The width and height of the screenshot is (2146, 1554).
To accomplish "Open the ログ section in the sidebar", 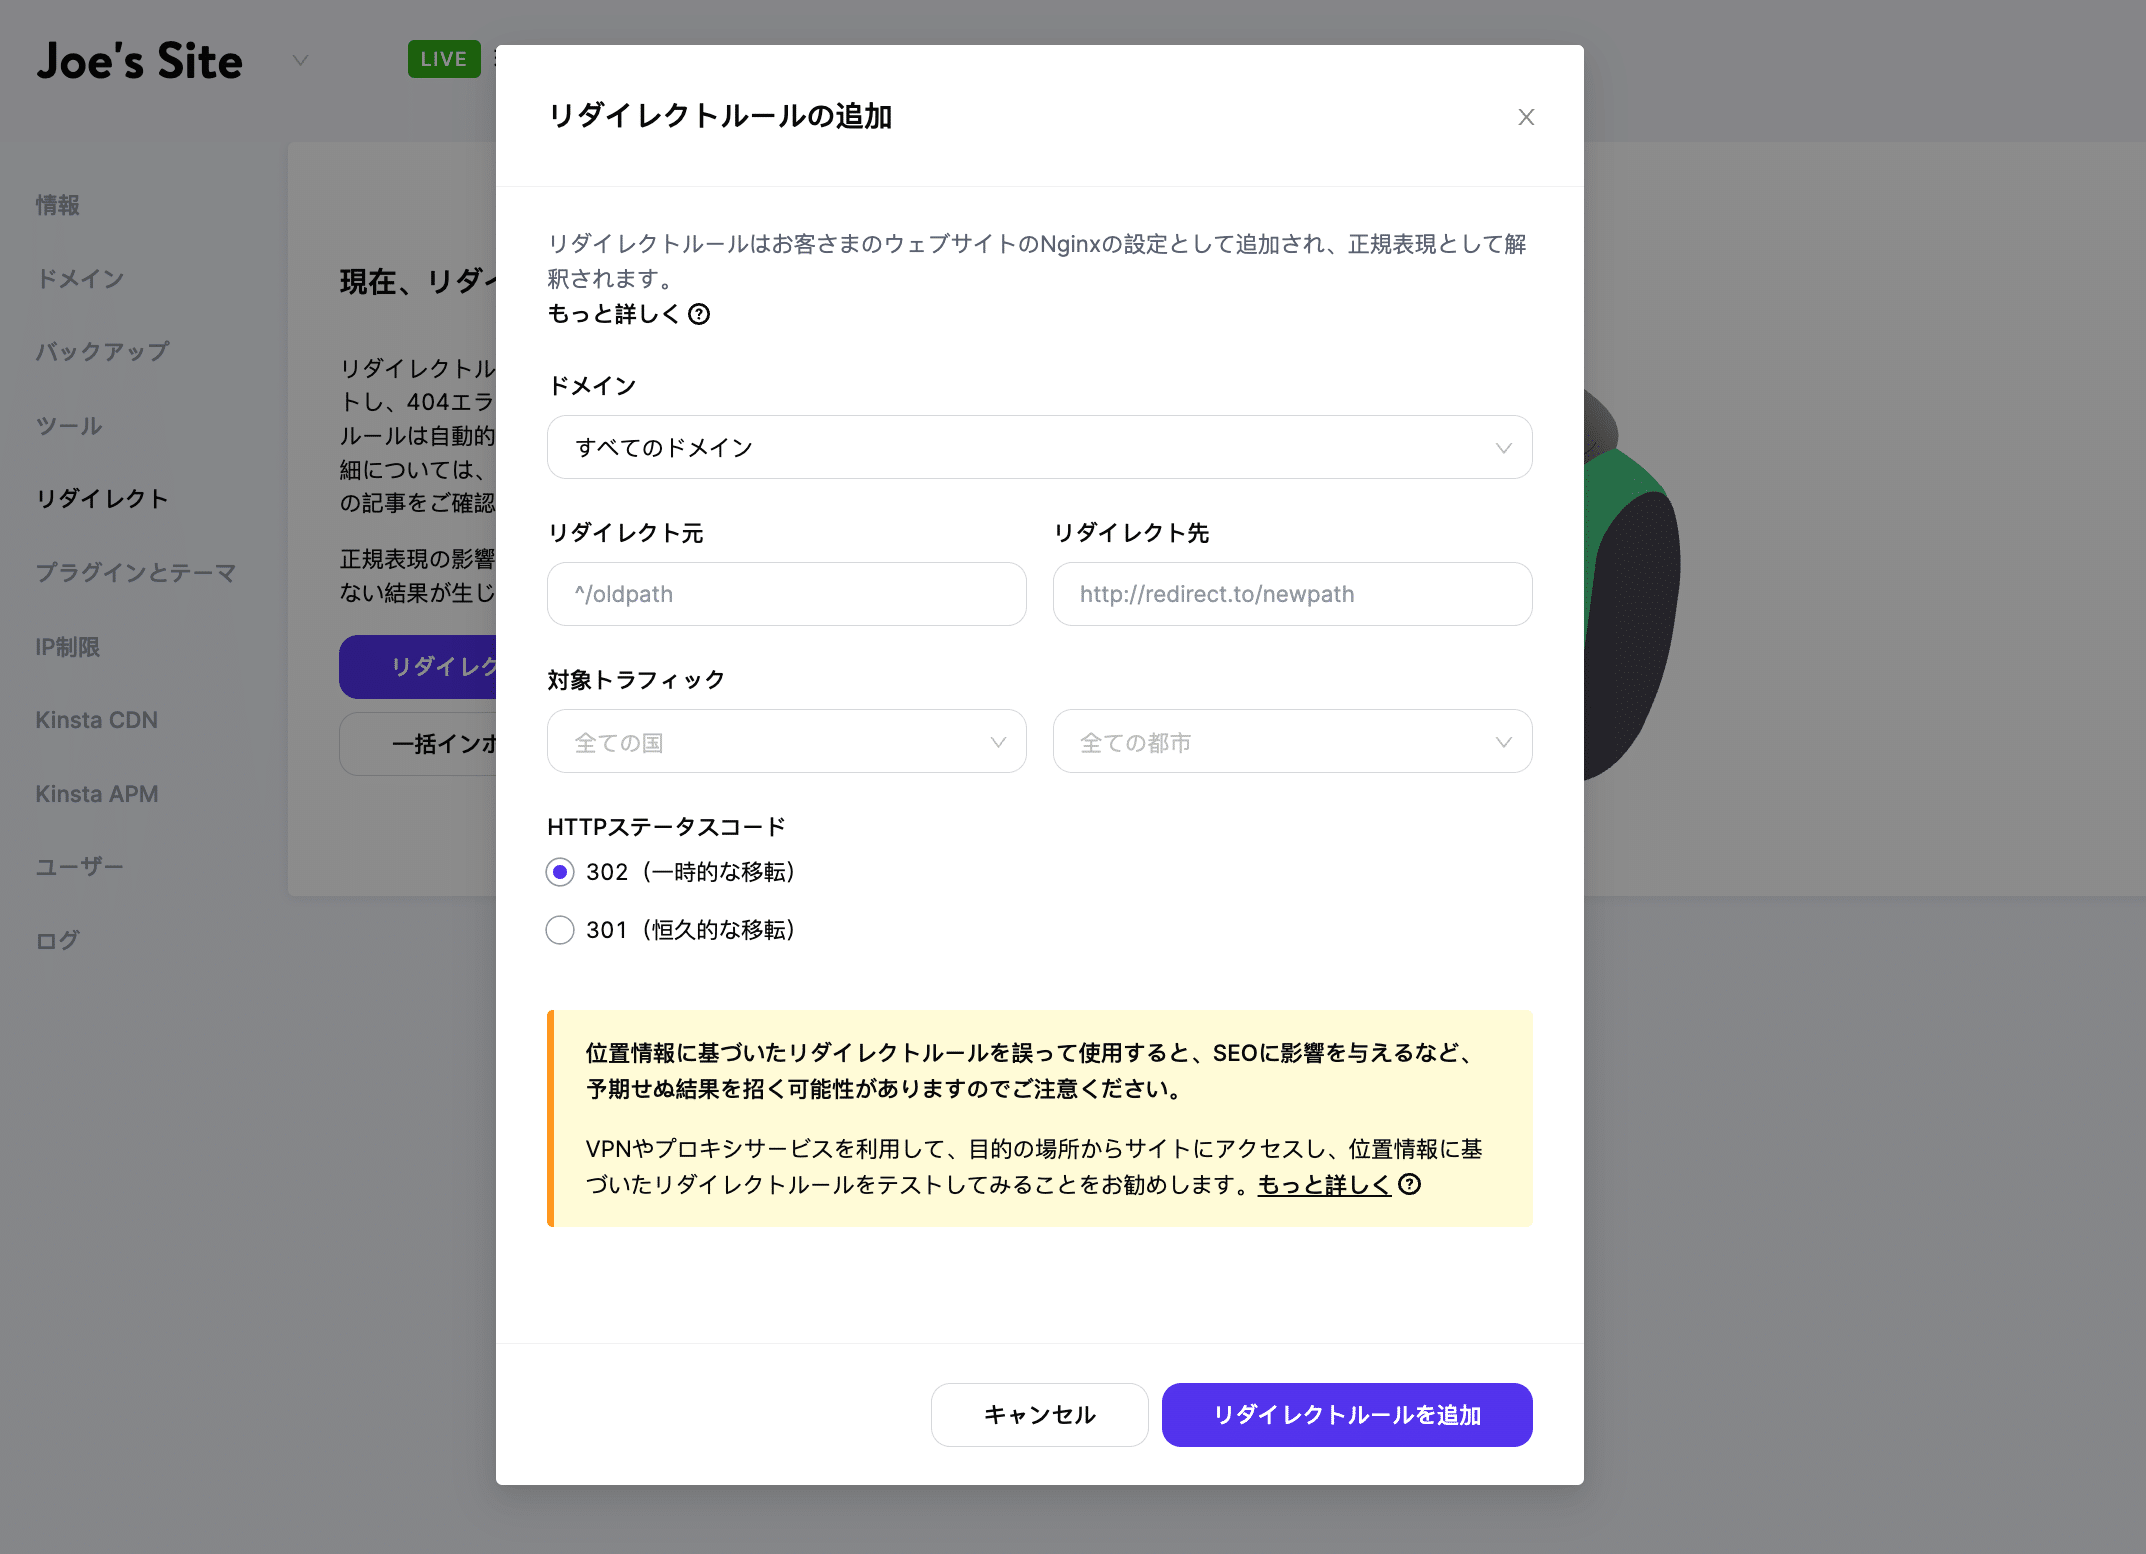I will click(55, 939).
